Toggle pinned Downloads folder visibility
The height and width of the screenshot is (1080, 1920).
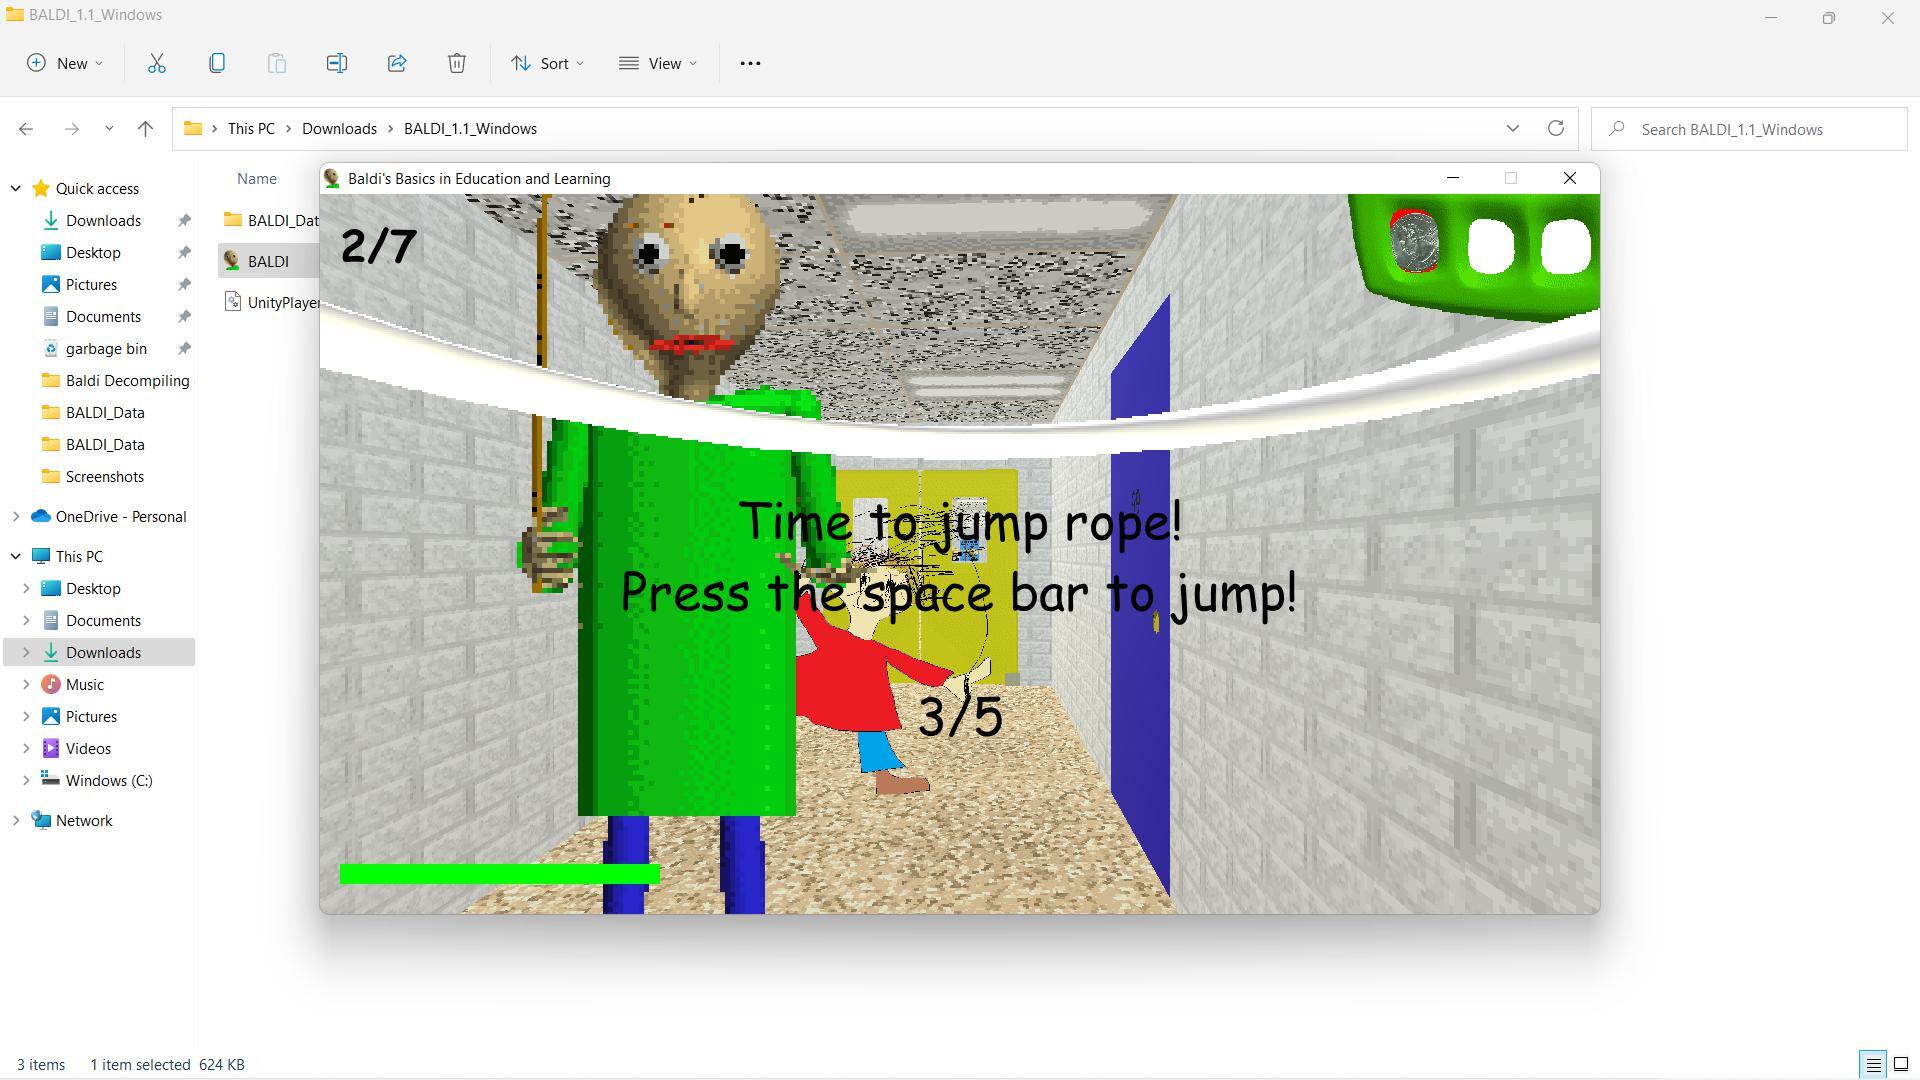(x=185, y=220)
